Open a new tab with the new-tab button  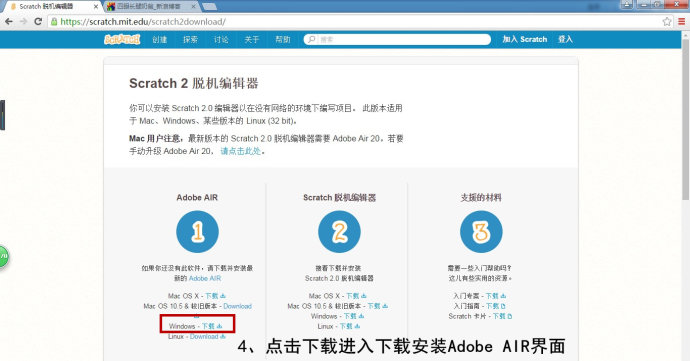[x=209, y=7]
